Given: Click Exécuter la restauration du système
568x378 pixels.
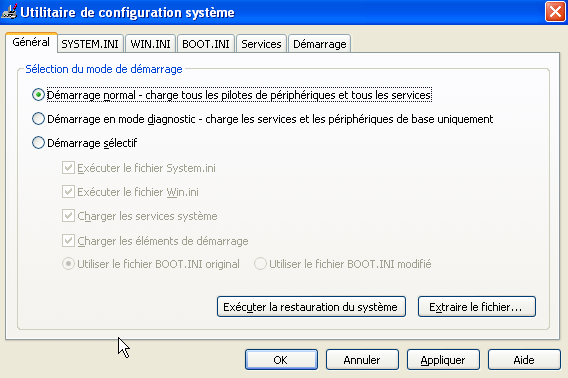Looking at the screenshot, I should click(311, 307).
